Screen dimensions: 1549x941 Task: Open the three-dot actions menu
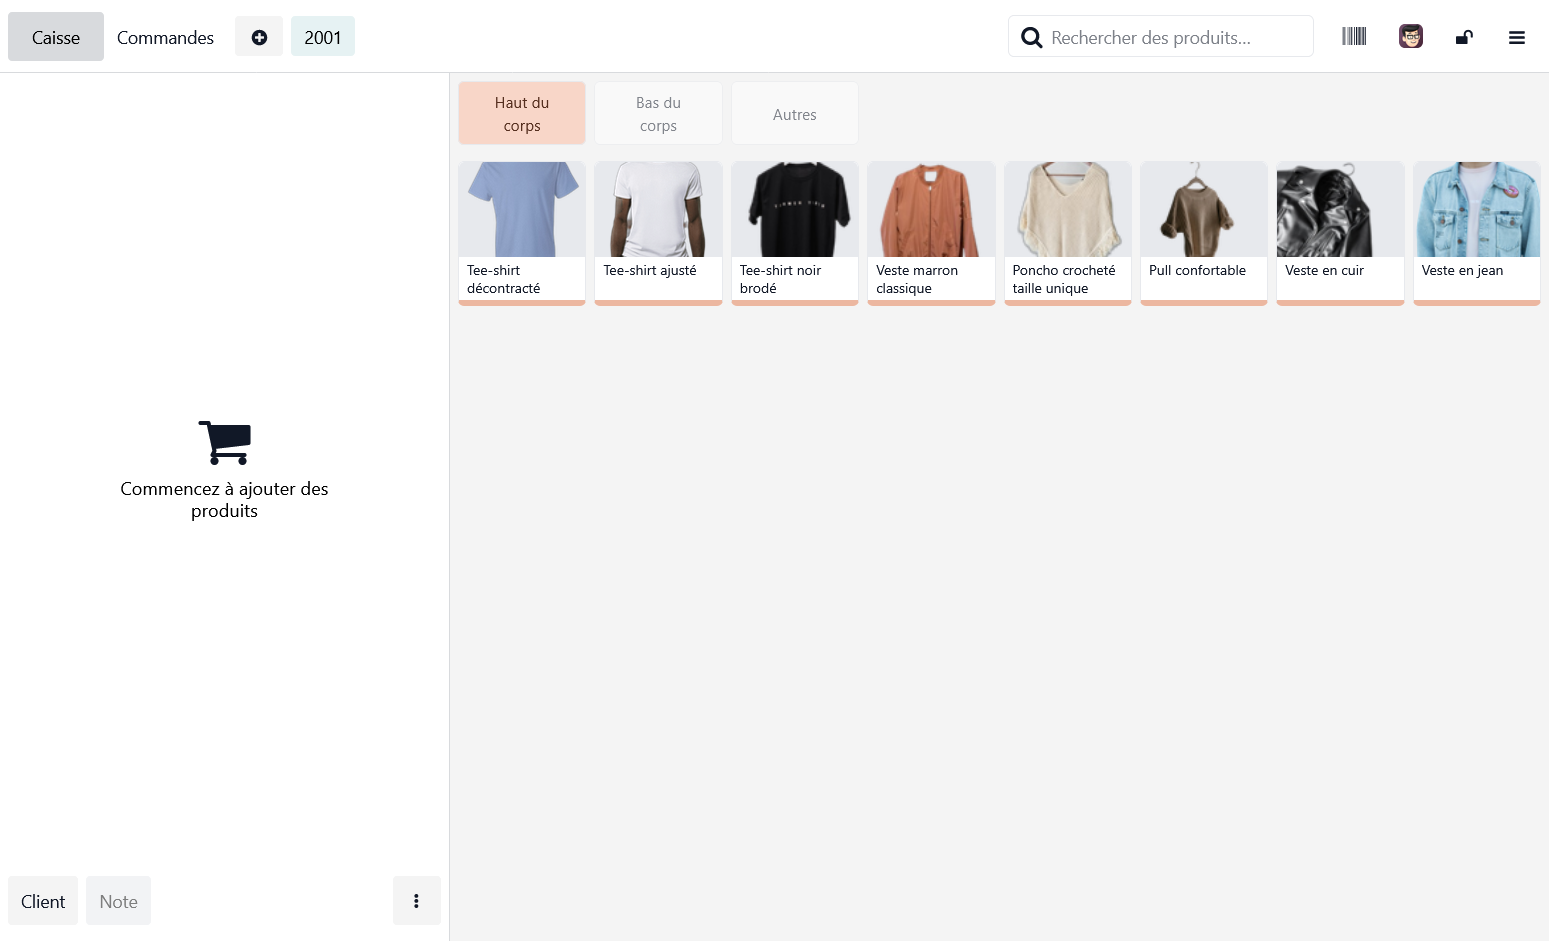click(x=417, y=900)
